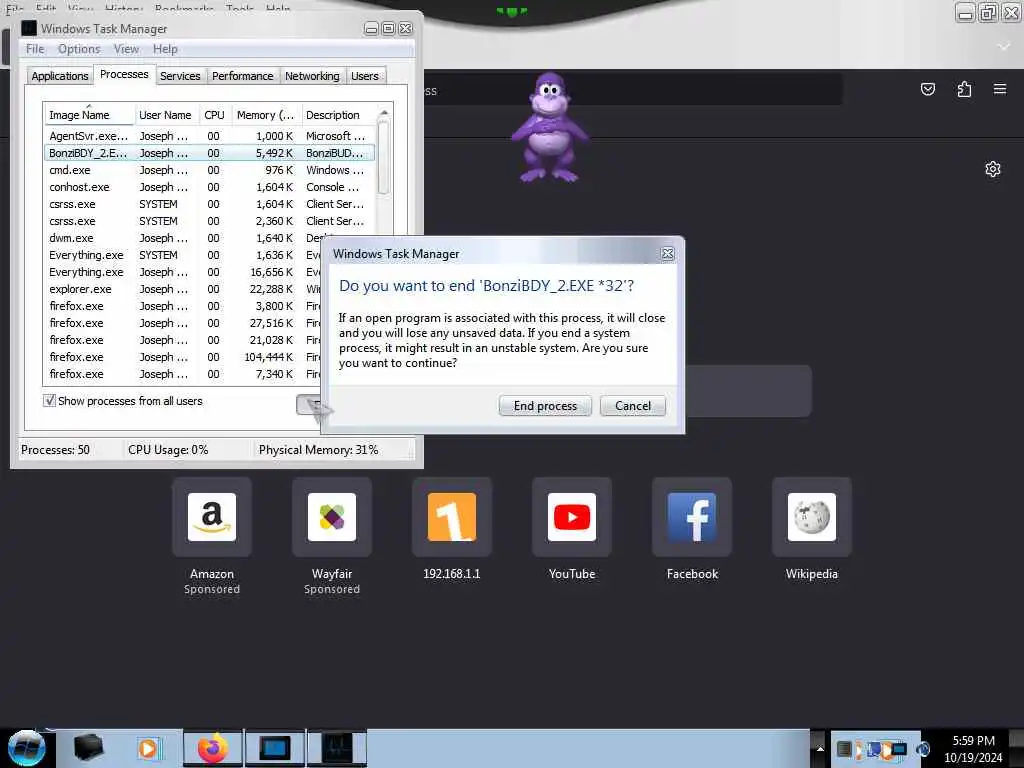Select the Processes tab
Viewport: 1024px width, 768px height.
tap(124, 74)
